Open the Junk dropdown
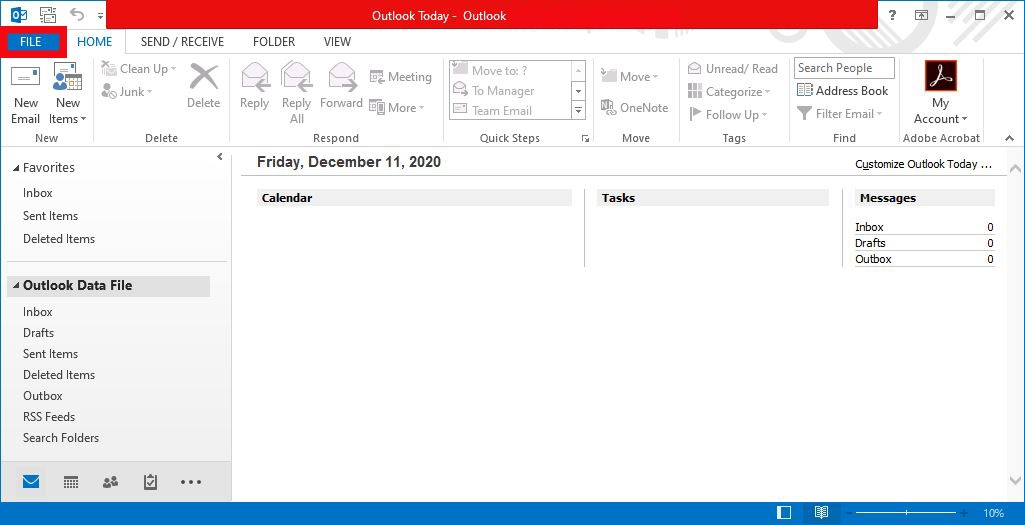This screenshot has height=525, width=1025. tap(127, 92)
